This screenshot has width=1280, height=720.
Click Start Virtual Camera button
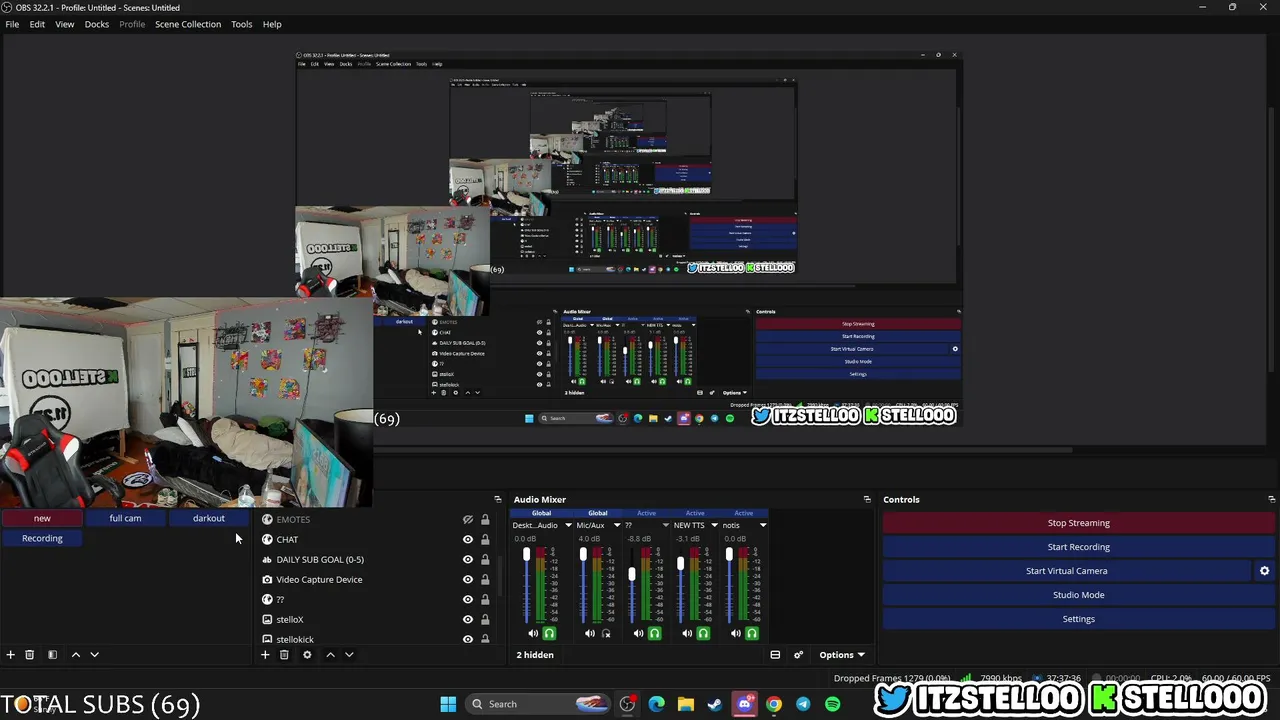1066,571
